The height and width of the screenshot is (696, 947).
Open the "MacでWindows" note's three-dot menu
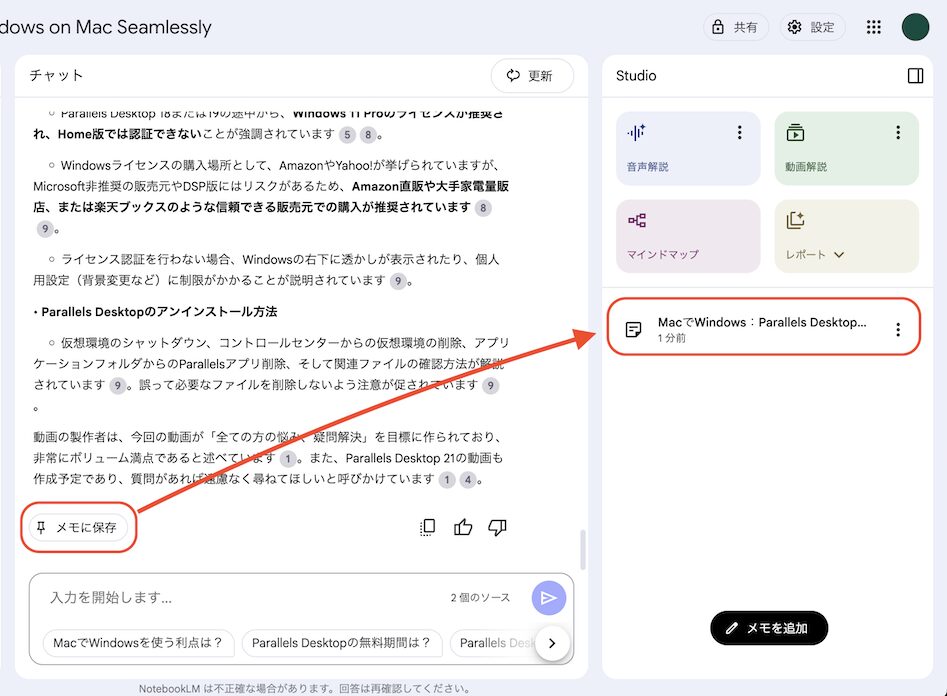(x=898, y=329)
